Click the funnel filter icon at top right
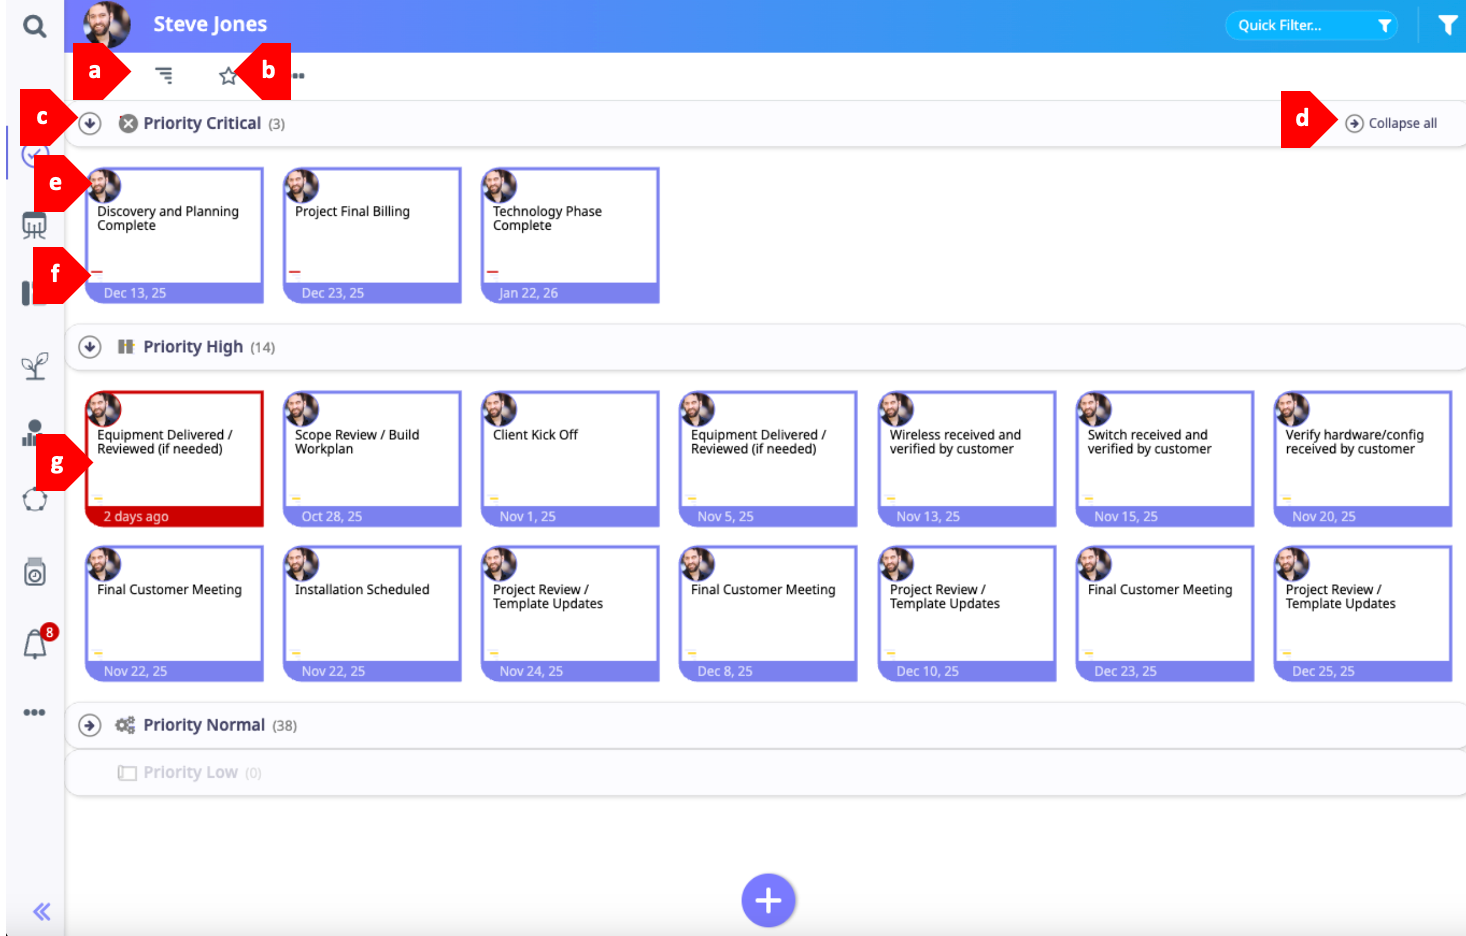Viewport: 1466px width, 936px height. pos(1447,25)
